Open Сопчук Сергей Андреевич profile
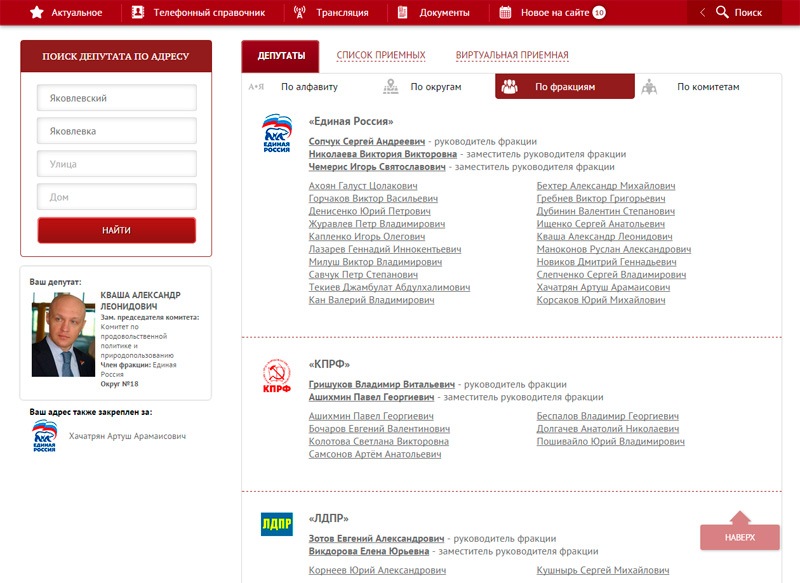This screenshot has width=800, height=583. tap(367, 141)
